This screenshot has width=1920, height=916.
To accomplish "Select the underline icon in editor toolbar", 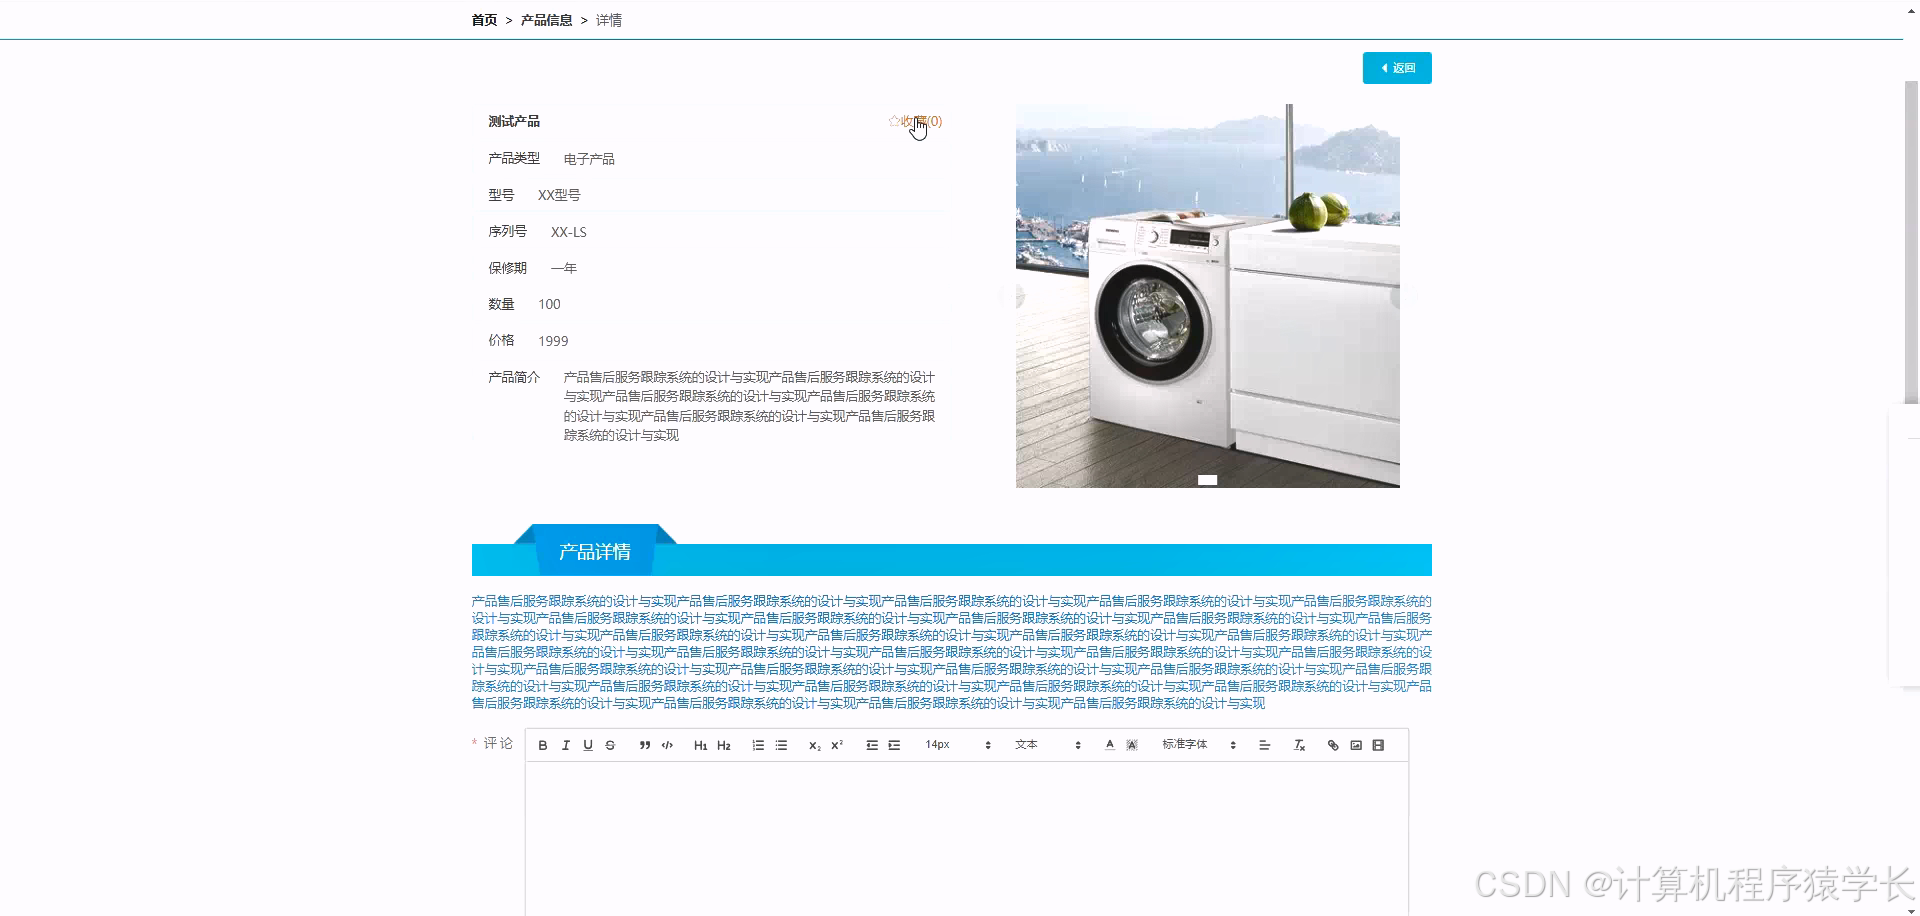I will click(588, 745).
